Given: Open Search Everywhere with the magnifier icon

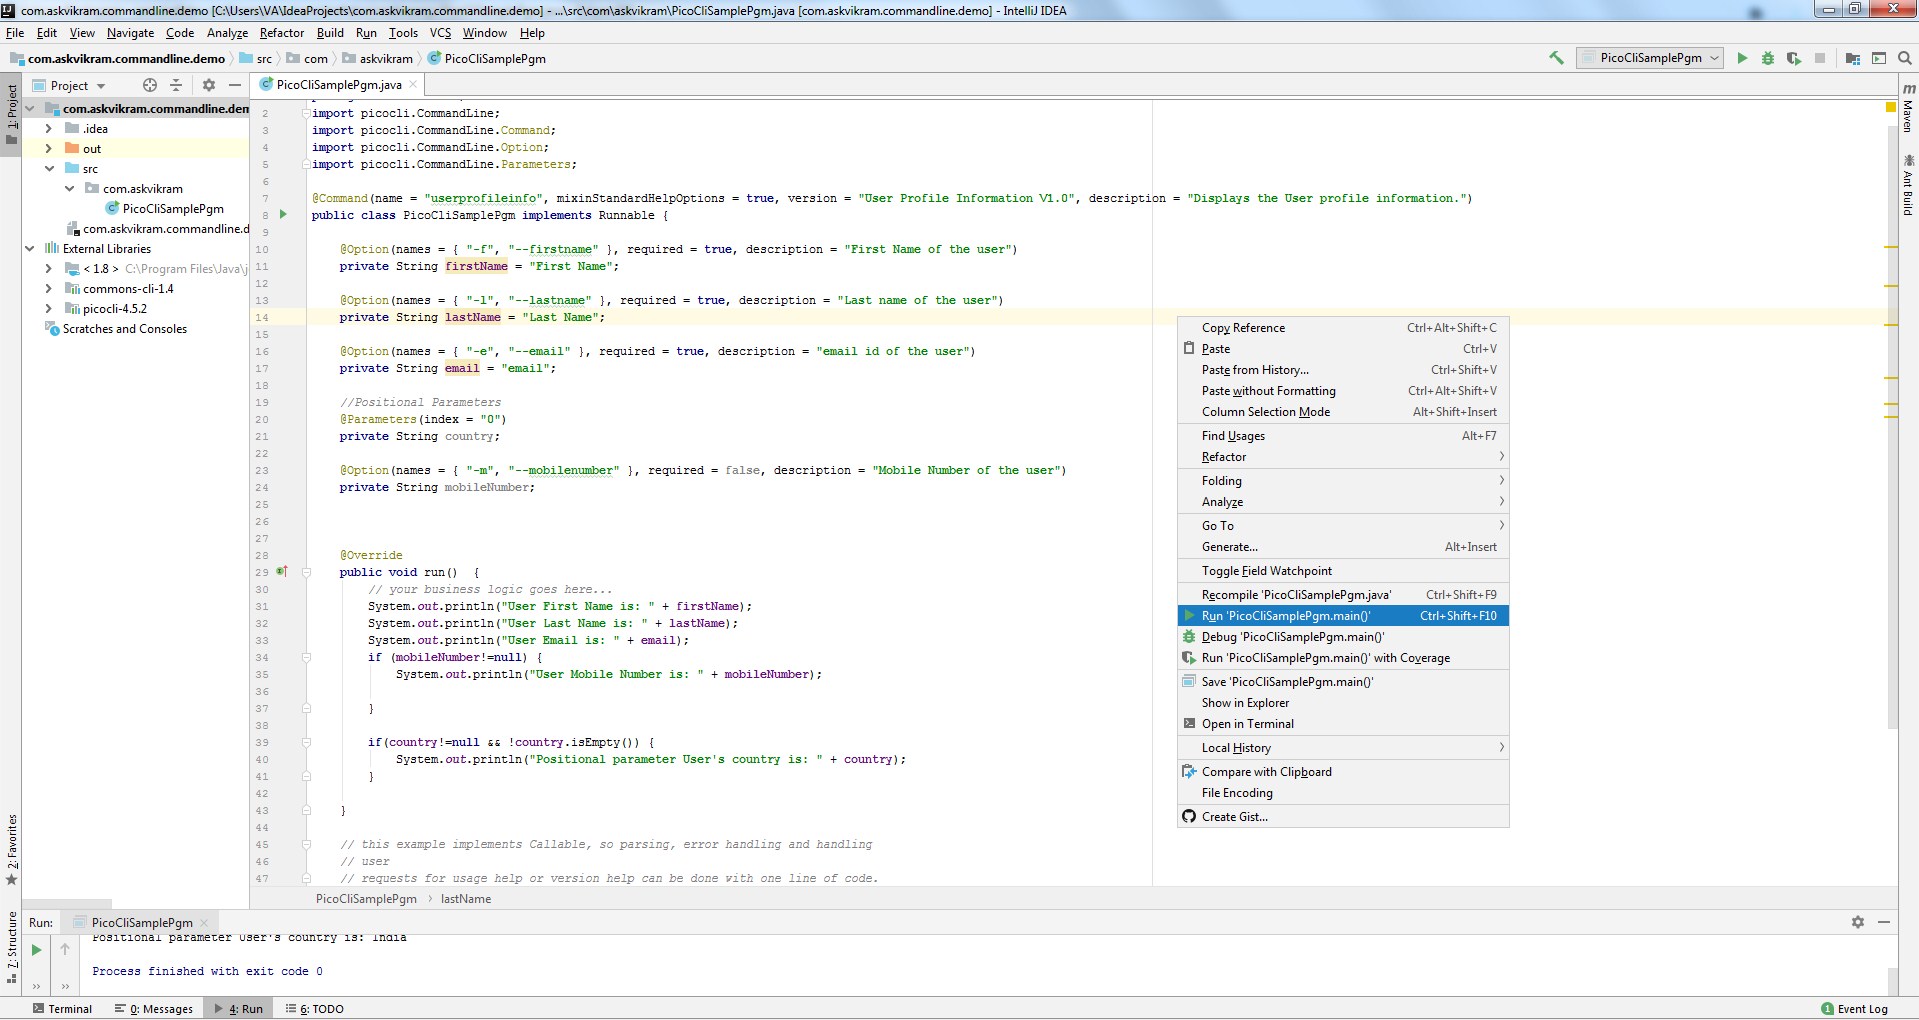Looking at the screenshot, I should tap(1905, 58).
